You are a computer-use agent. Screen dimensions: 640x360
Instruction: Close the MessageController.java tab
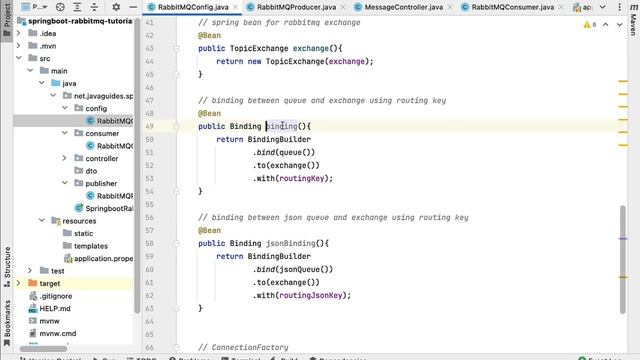(x=450, y=7)
